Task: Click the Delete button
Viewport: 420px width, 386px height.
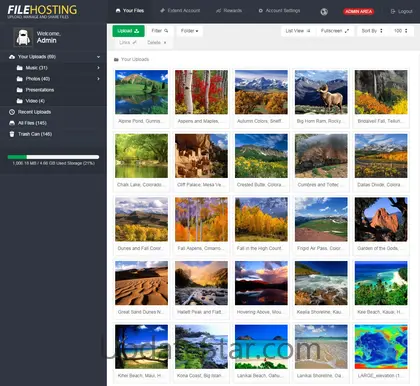Action: click(157, 43)
